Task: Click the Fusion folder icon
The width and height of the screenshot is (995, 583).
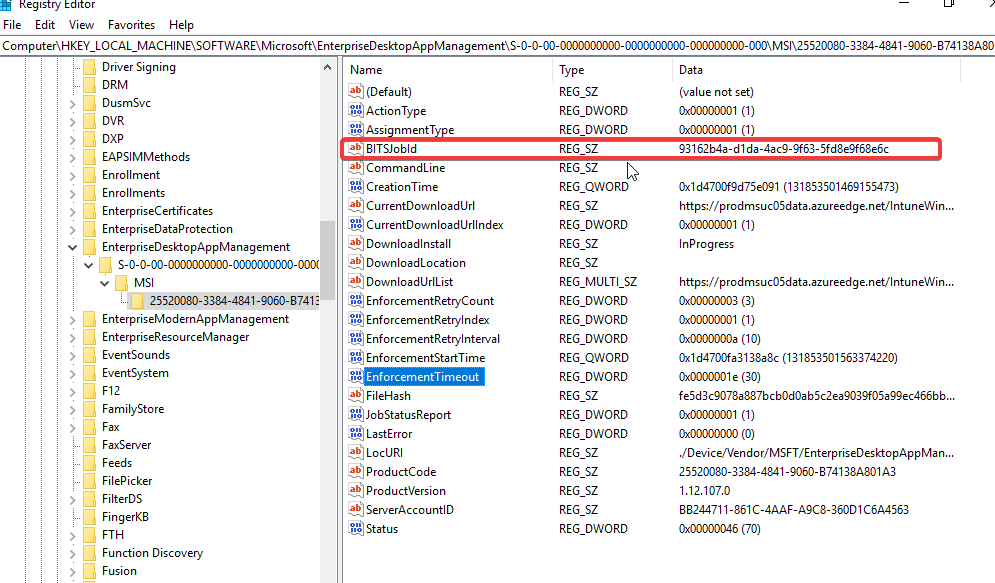Action: tap(89, 571)
